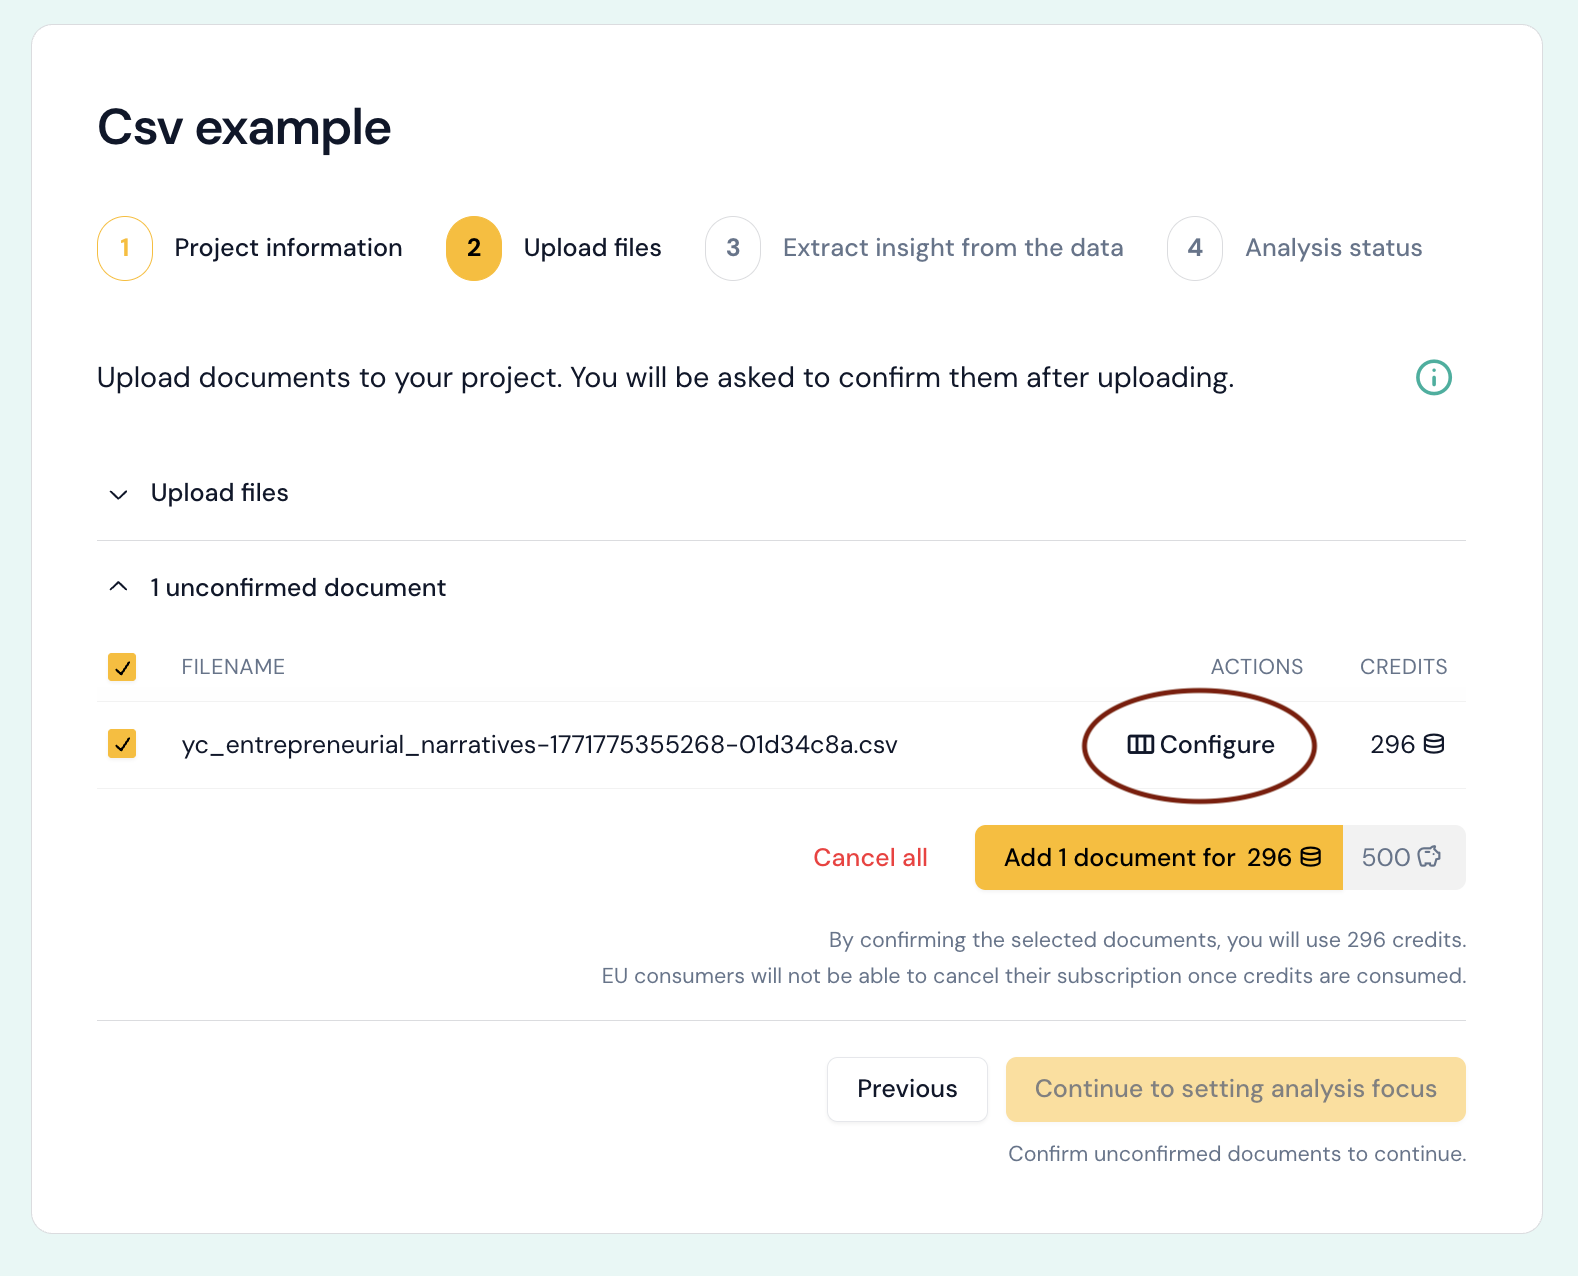Click the step 3 circle indicator
The height and width of the screenshot is (1276, 1578).
733,248
